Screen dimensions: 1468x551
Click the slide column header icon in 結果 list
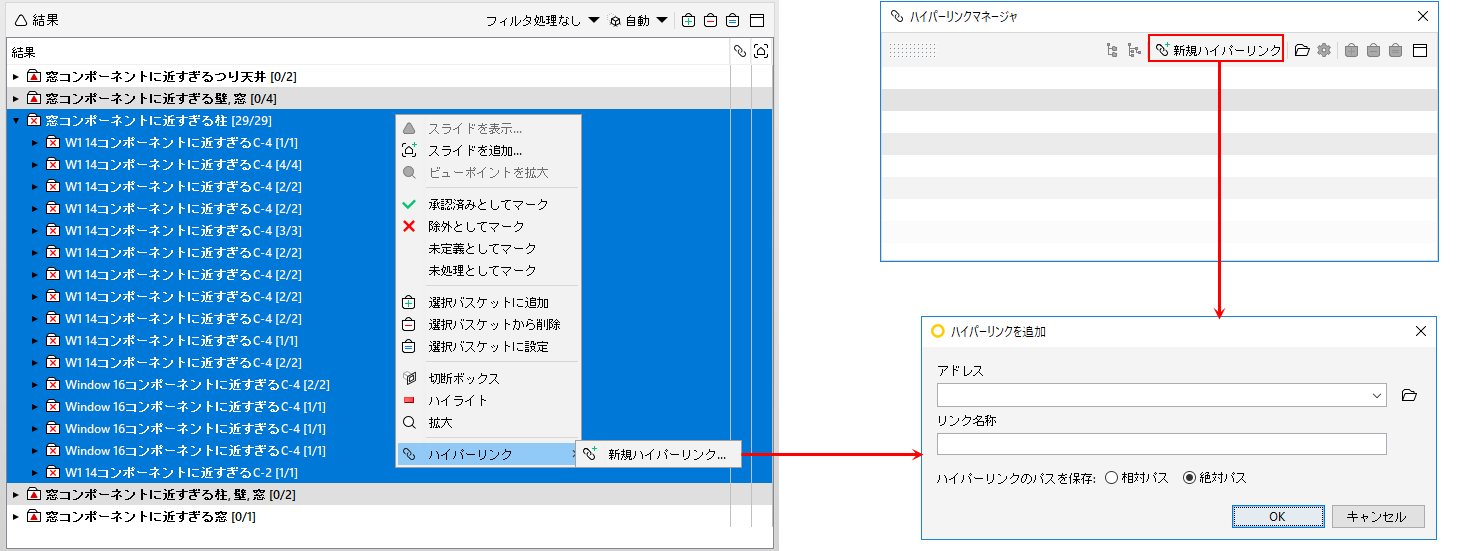(761, 51)
